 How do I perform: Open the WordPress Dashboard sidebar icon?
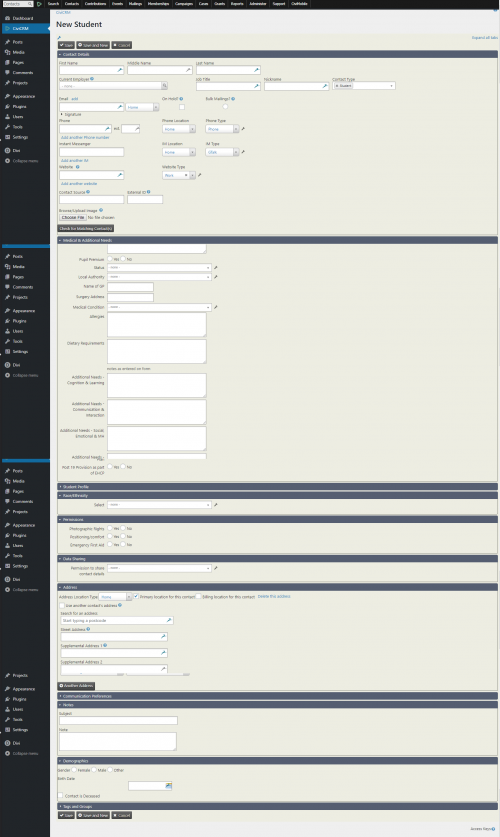(7, 18)
